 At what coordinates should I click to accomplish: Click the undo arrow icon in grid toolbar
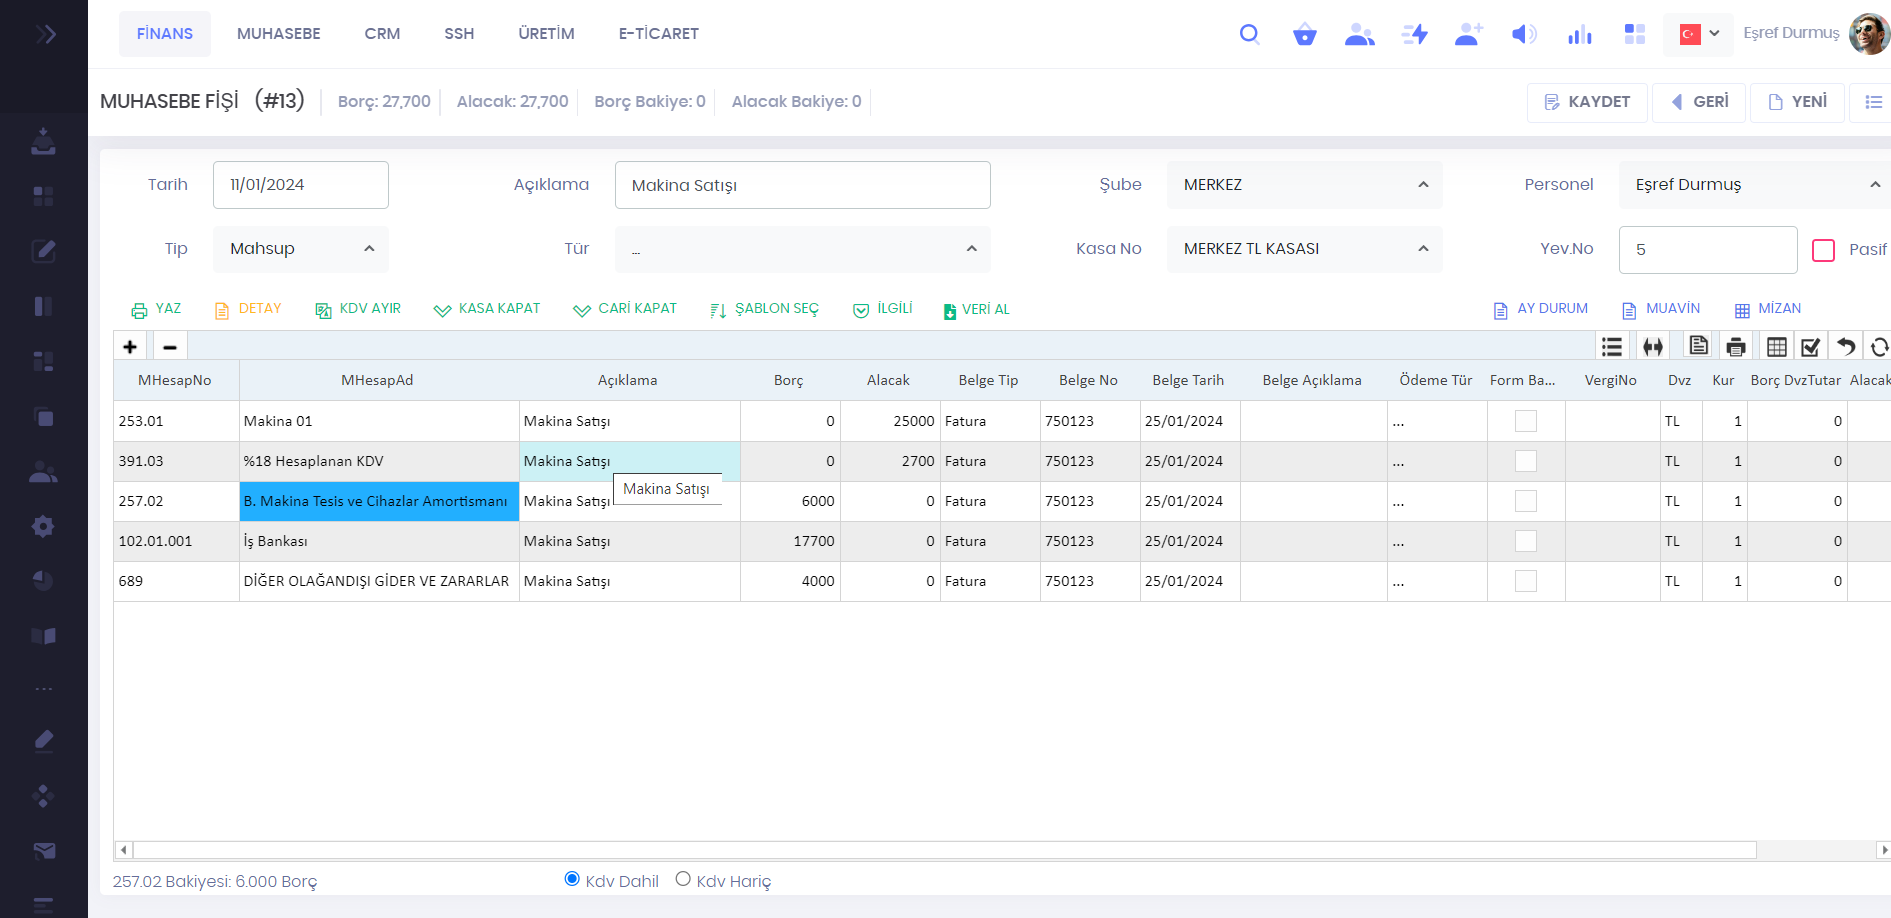[x=1846, y=347]
